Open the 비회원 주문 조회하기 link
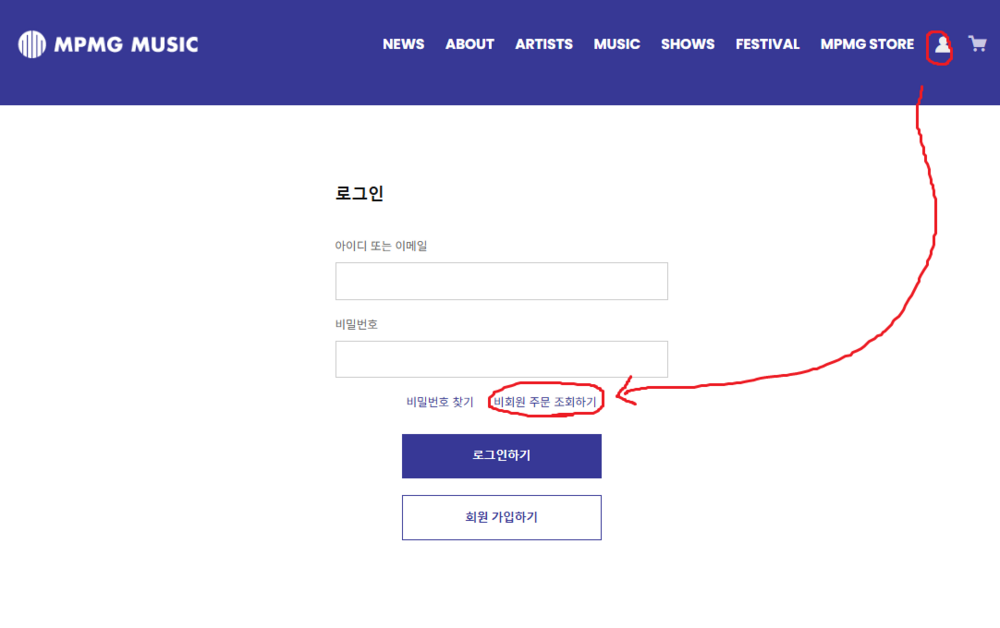Screen dimensions: 1000x628 point(545,402)
